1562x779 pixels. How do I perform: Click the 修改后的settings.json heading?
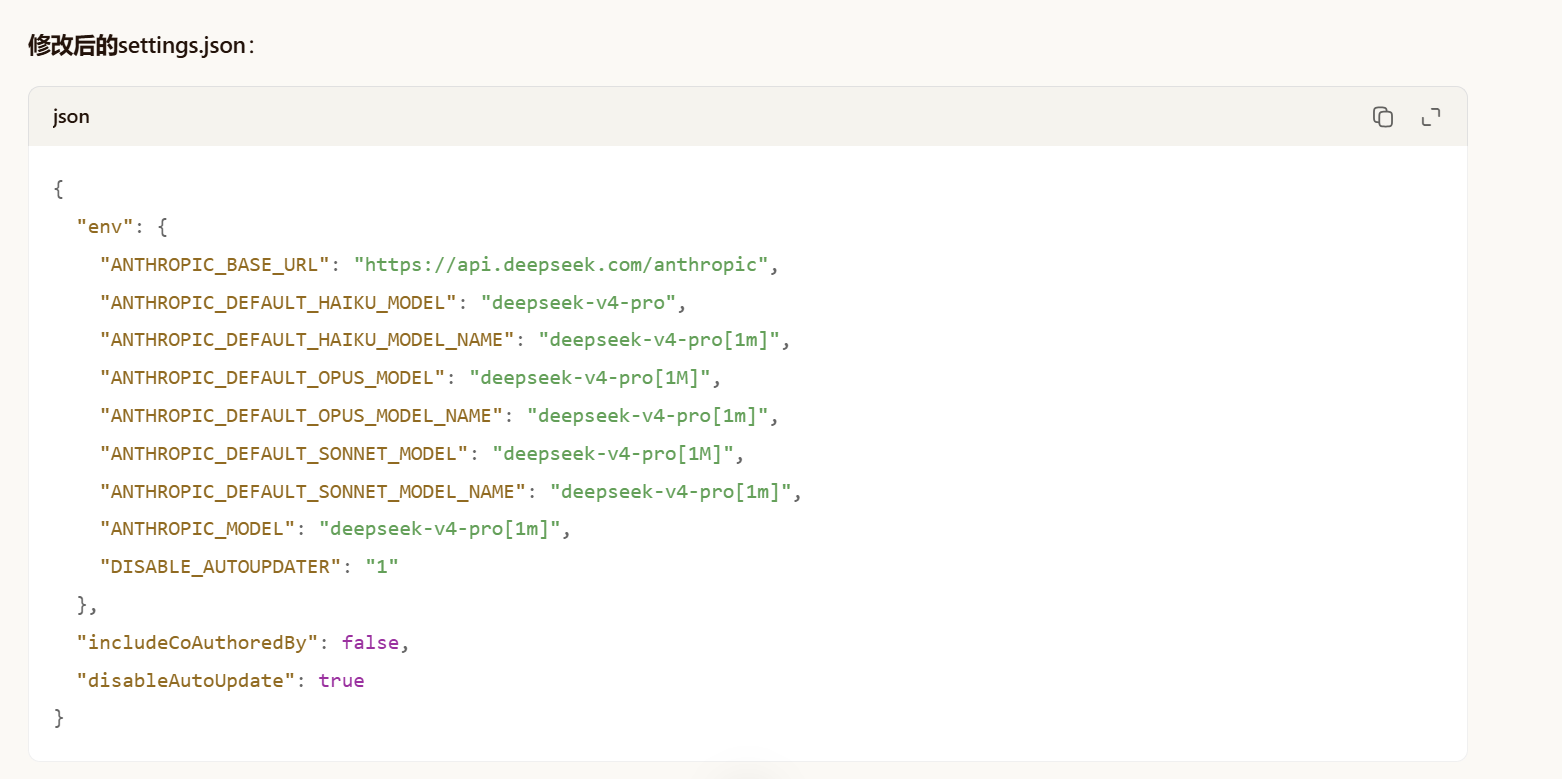click(x=141, y=45)
